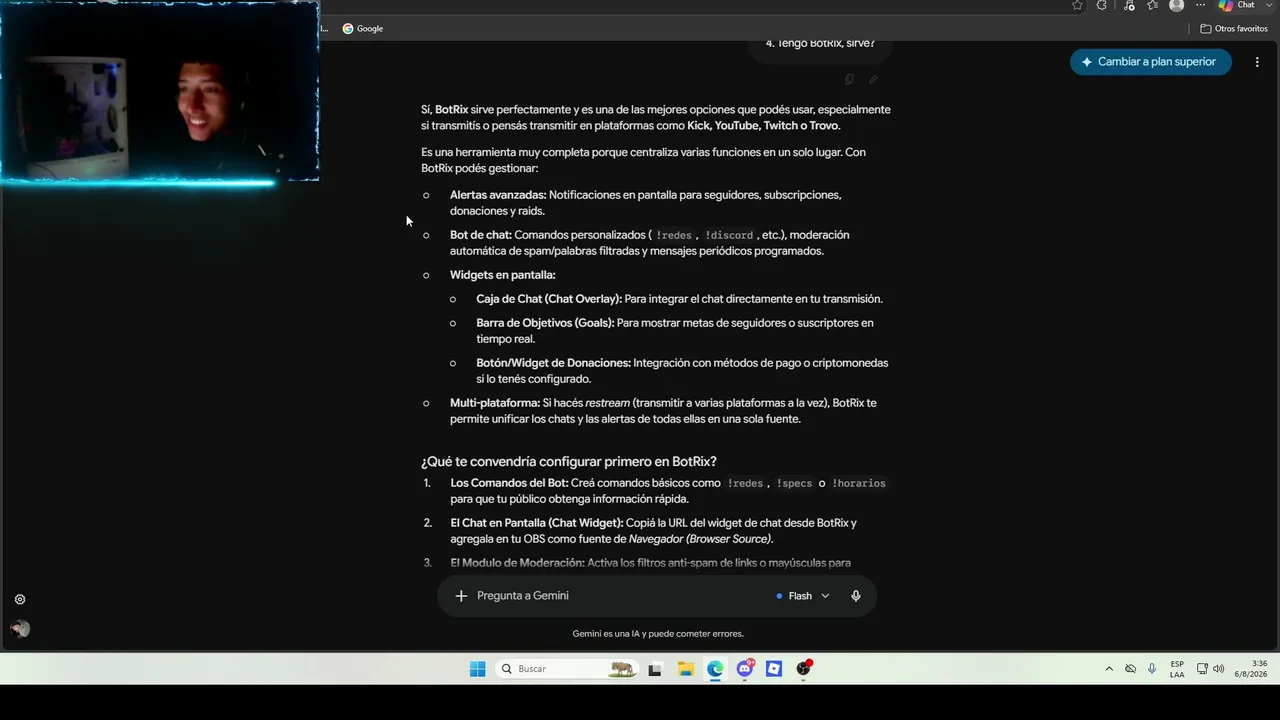Open Discord from the taskbar
Screen dimensions: 1280x720
coord(745,669)
